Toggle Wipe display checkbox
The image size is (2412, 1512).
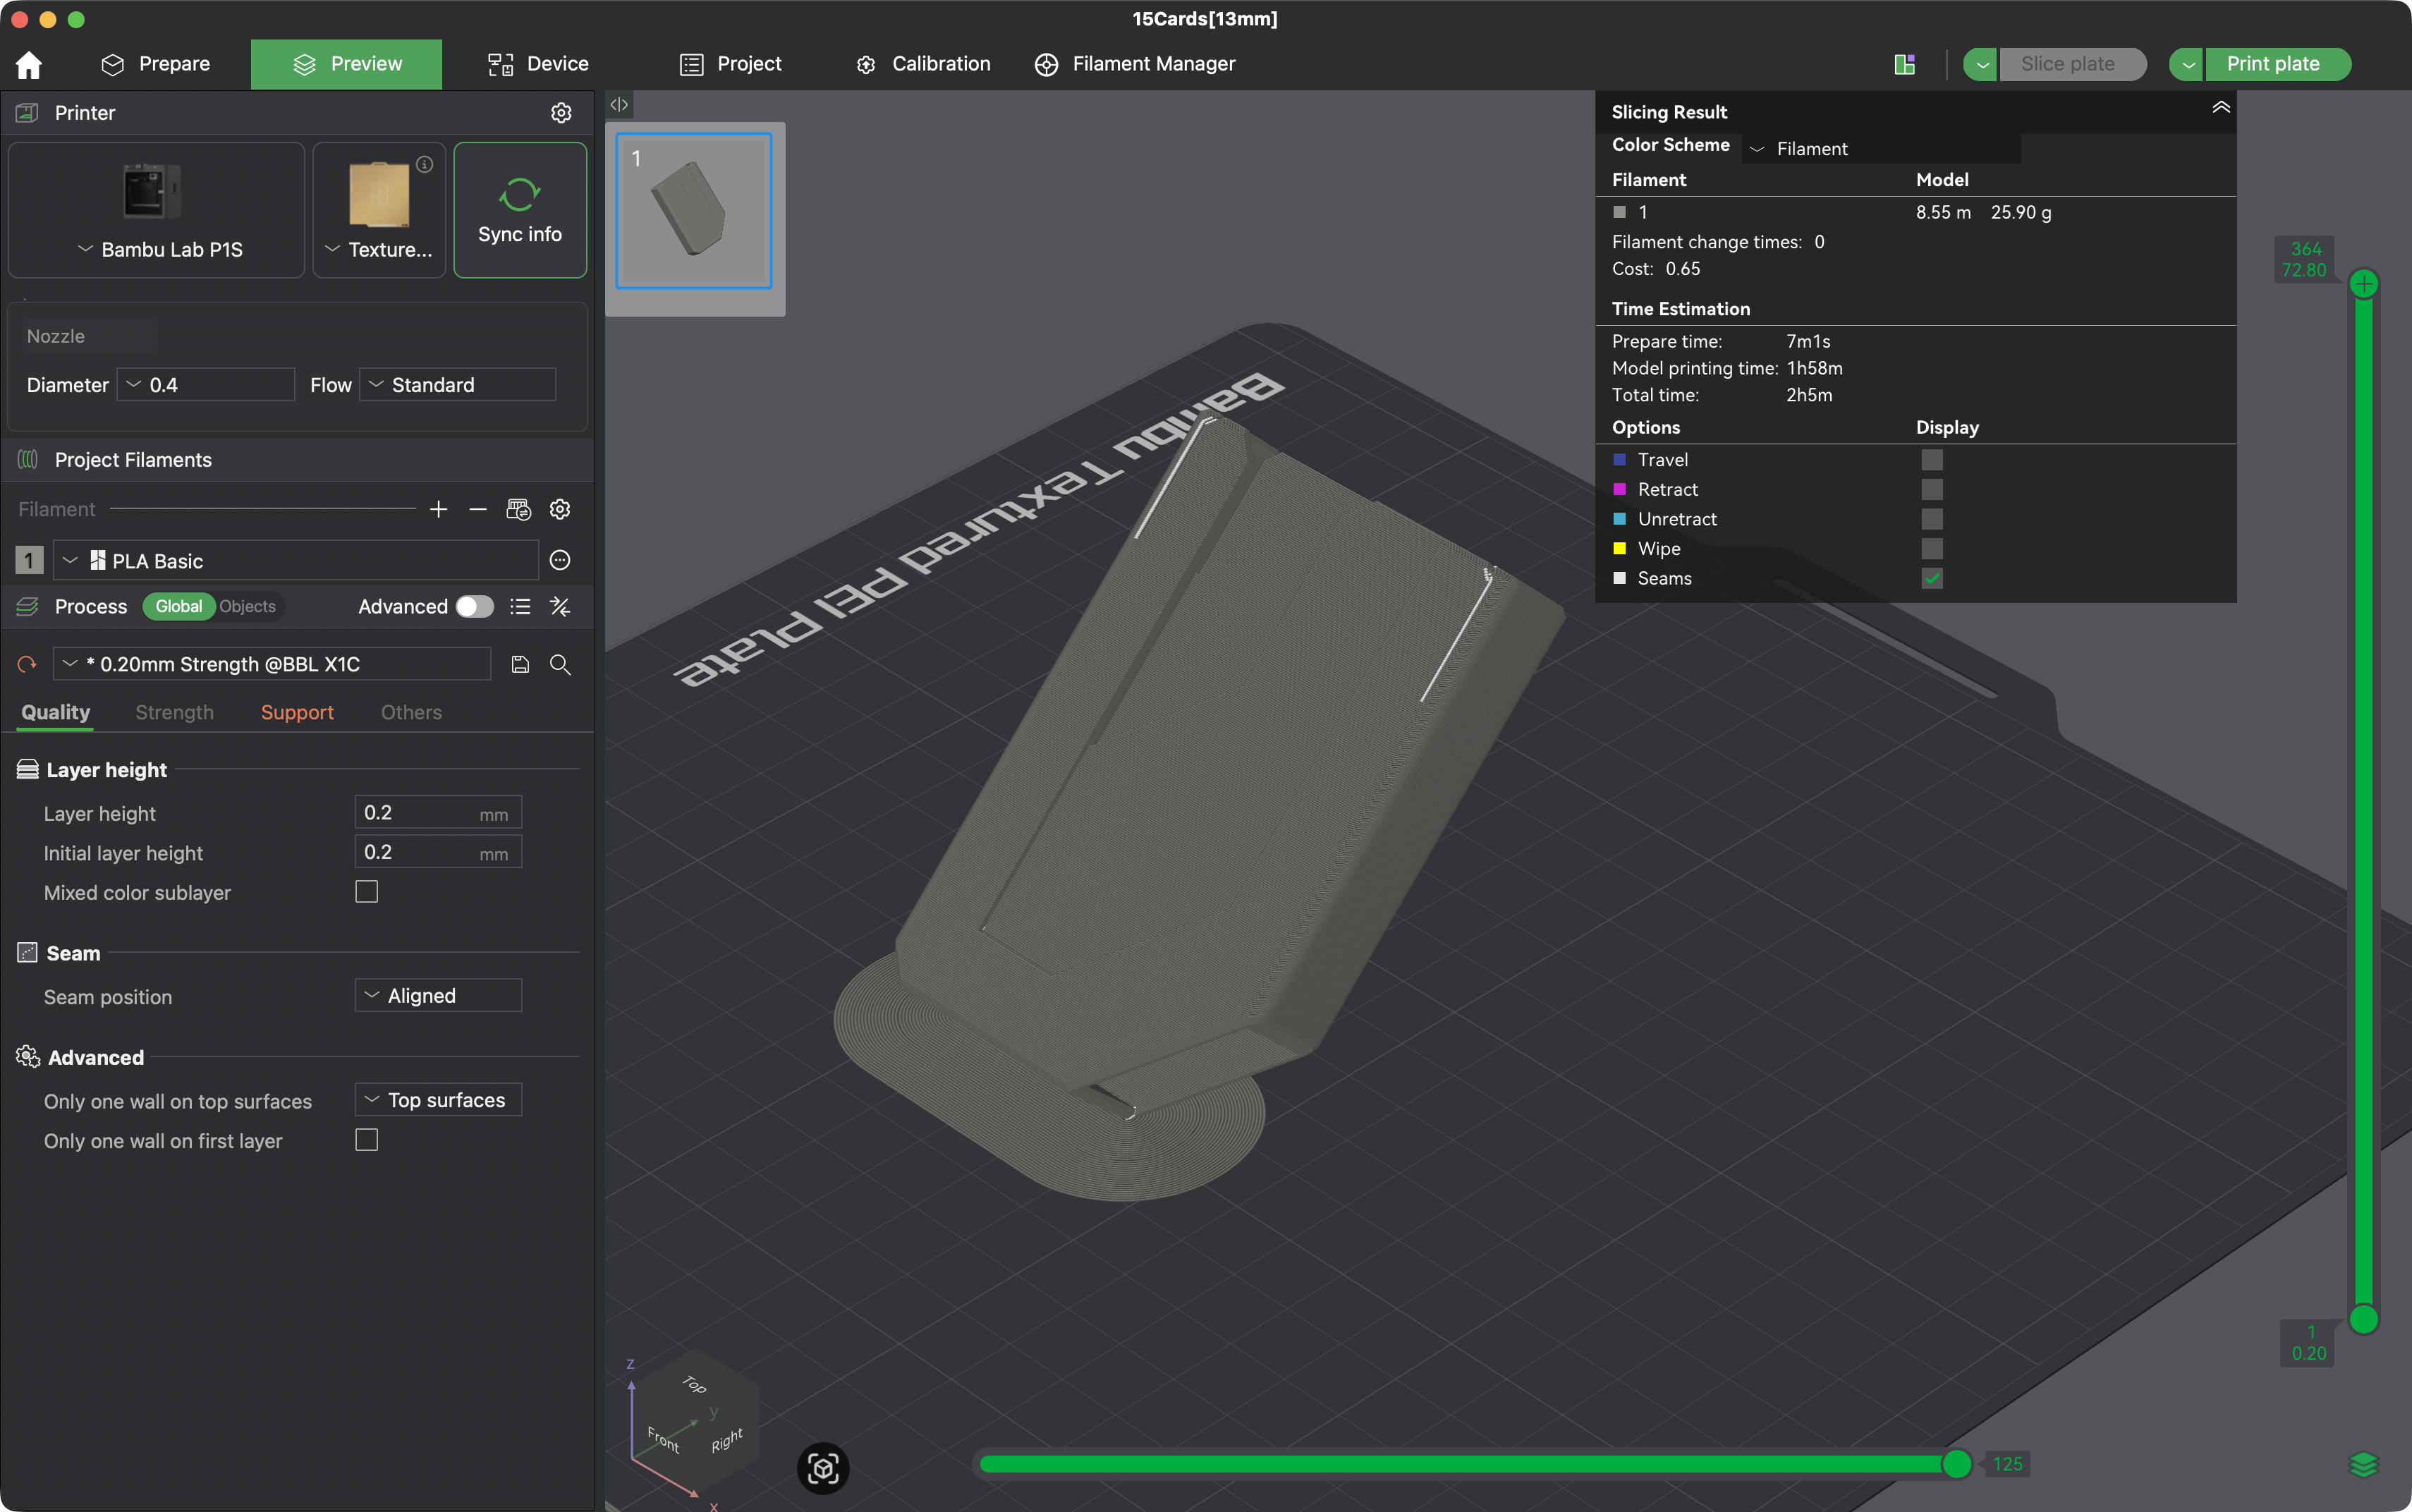click(x=1931, y=548)
